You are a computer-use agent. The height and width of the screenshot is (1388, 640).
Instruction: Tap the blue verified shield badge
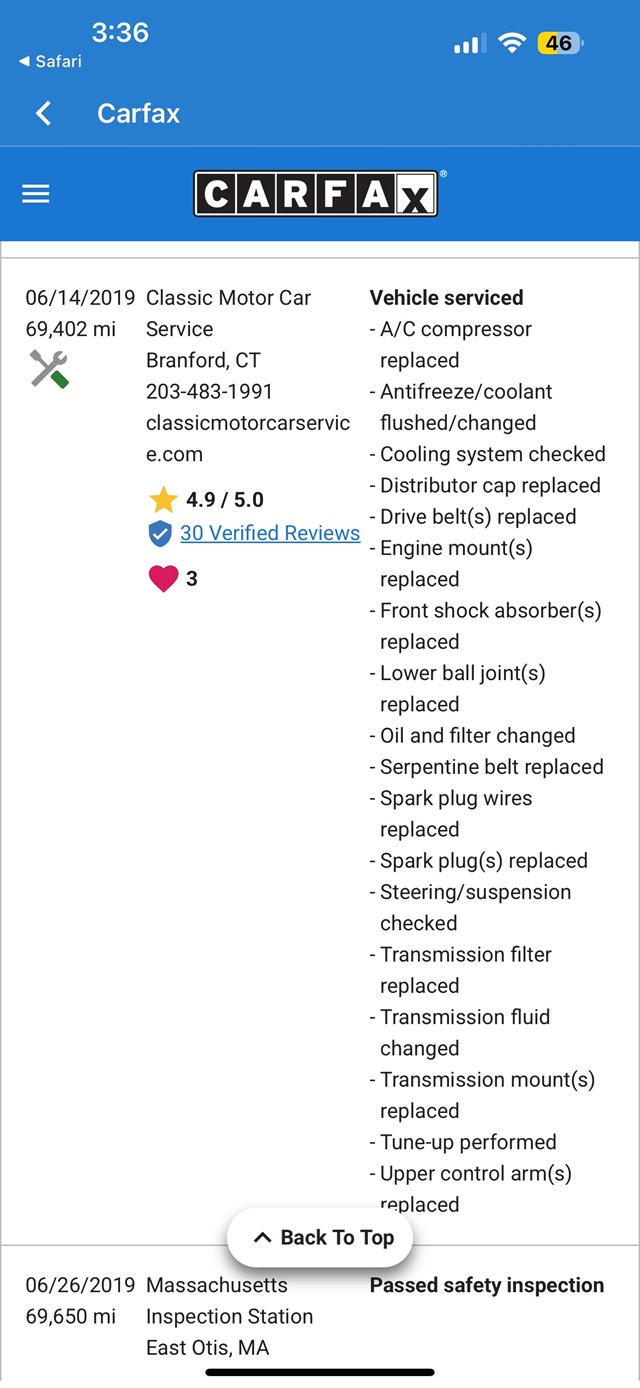pyautogui.click(x=160, y=534)
